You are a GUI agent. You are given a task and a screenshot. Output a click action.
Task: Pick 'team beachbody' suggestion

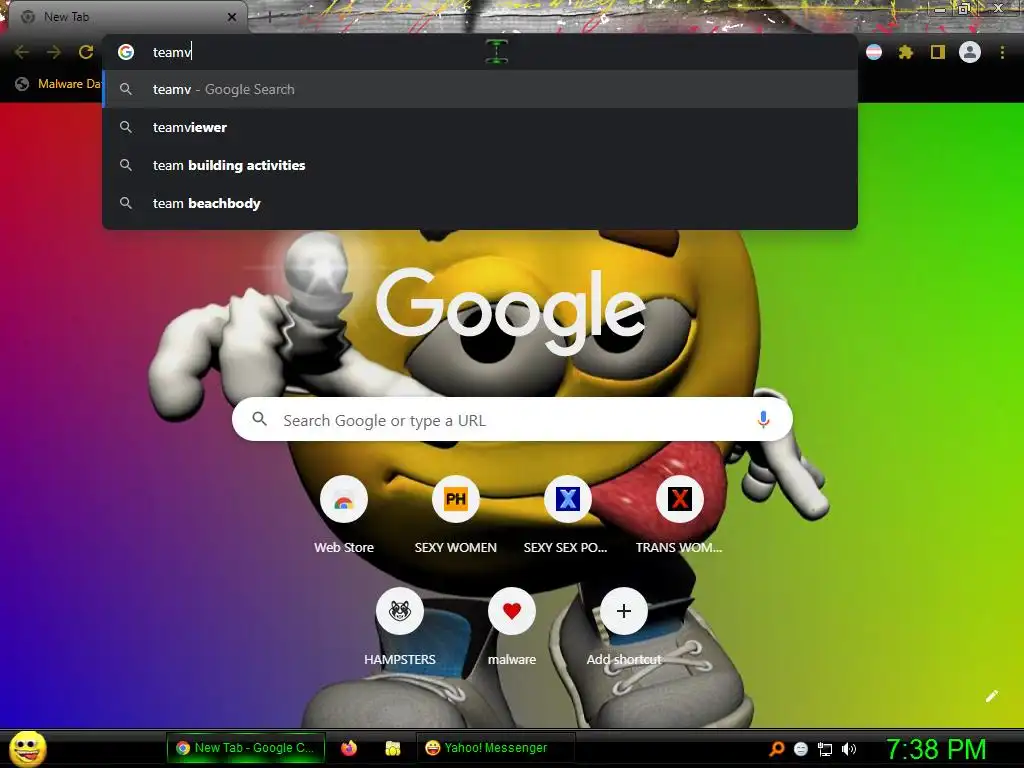point(480,203)
